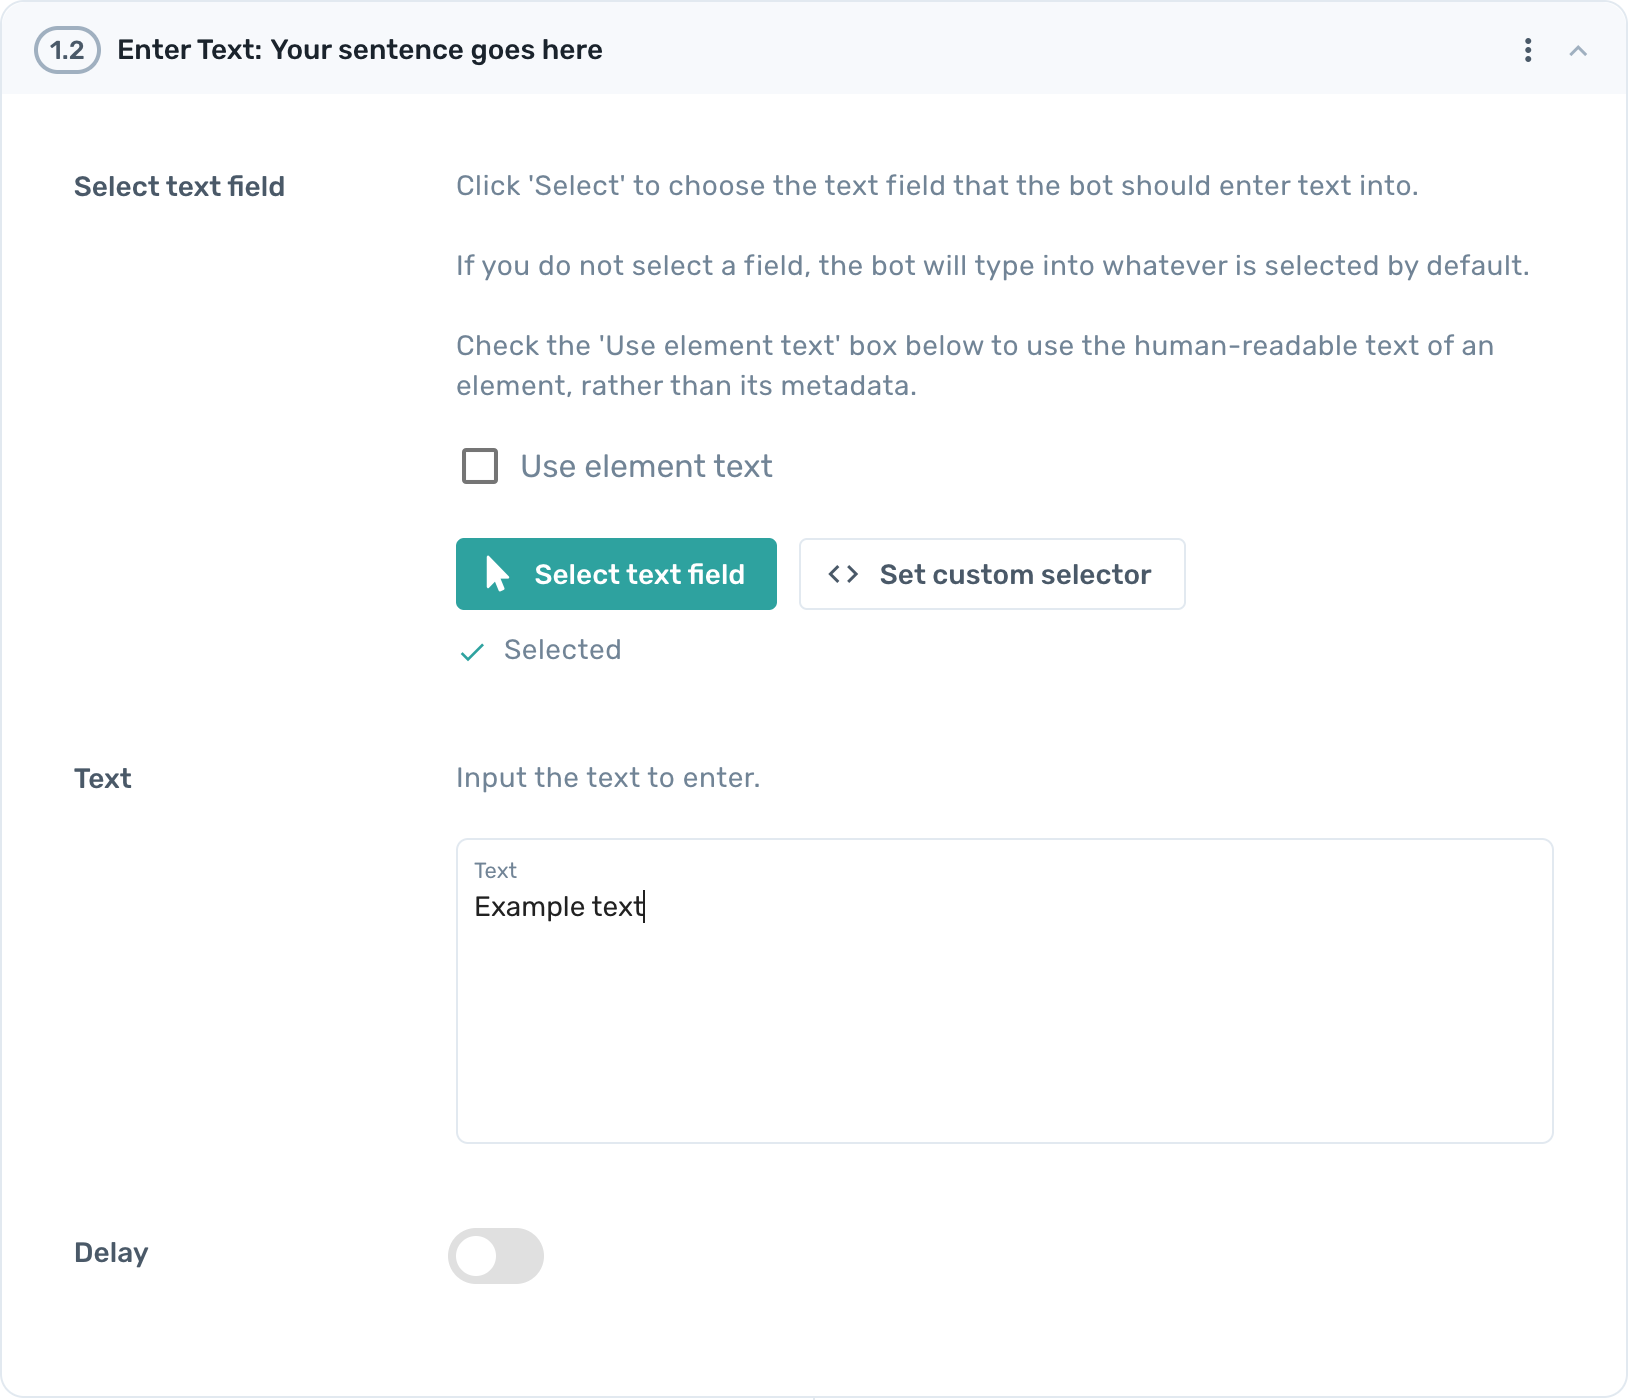Image resolution: width=1630 pixels, height=1400 pixels.
Task: Click the cursor icon inside Select text field button
Action: (495, 573)
